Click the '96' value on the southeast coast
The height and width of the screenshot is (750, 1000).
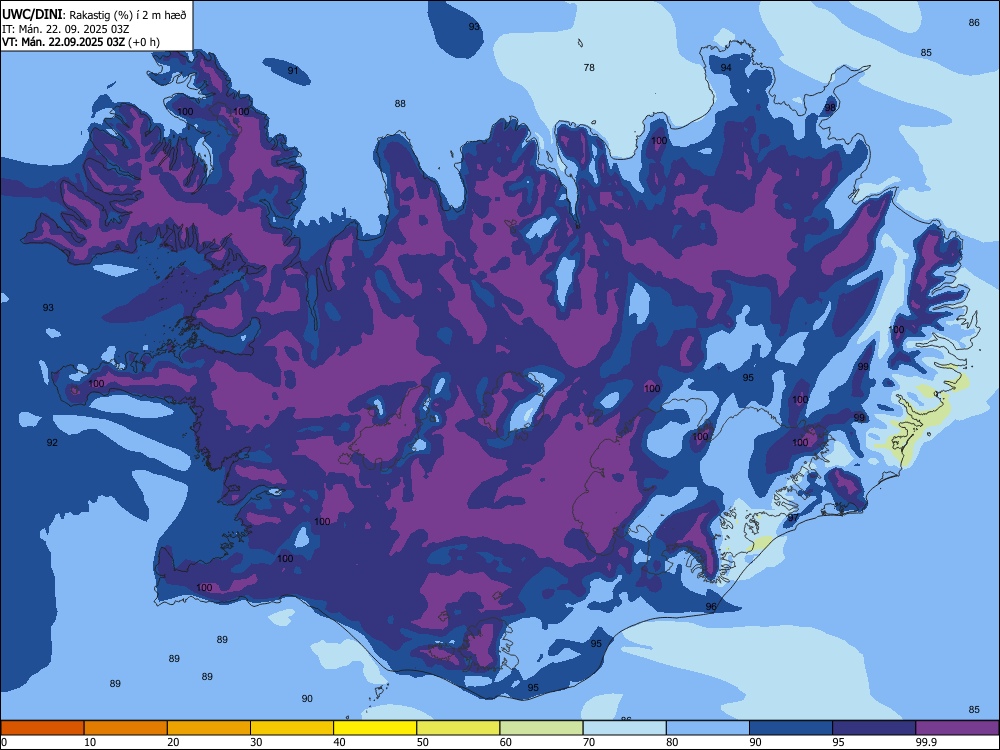tap(711, 607)
